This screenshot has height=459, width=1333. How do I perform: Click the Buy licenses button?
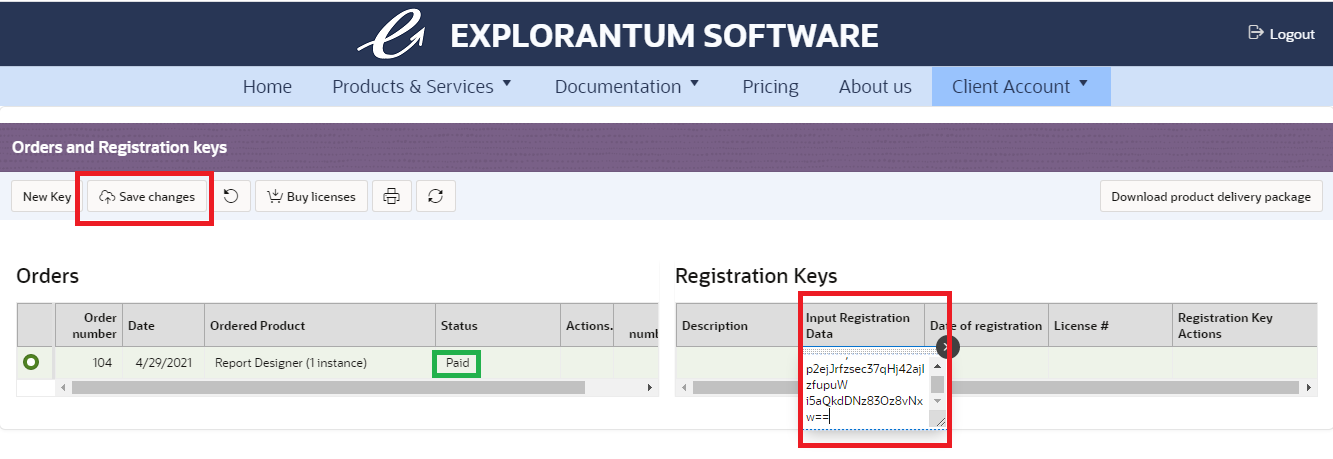pyautogui.click(x=312, y=196)
